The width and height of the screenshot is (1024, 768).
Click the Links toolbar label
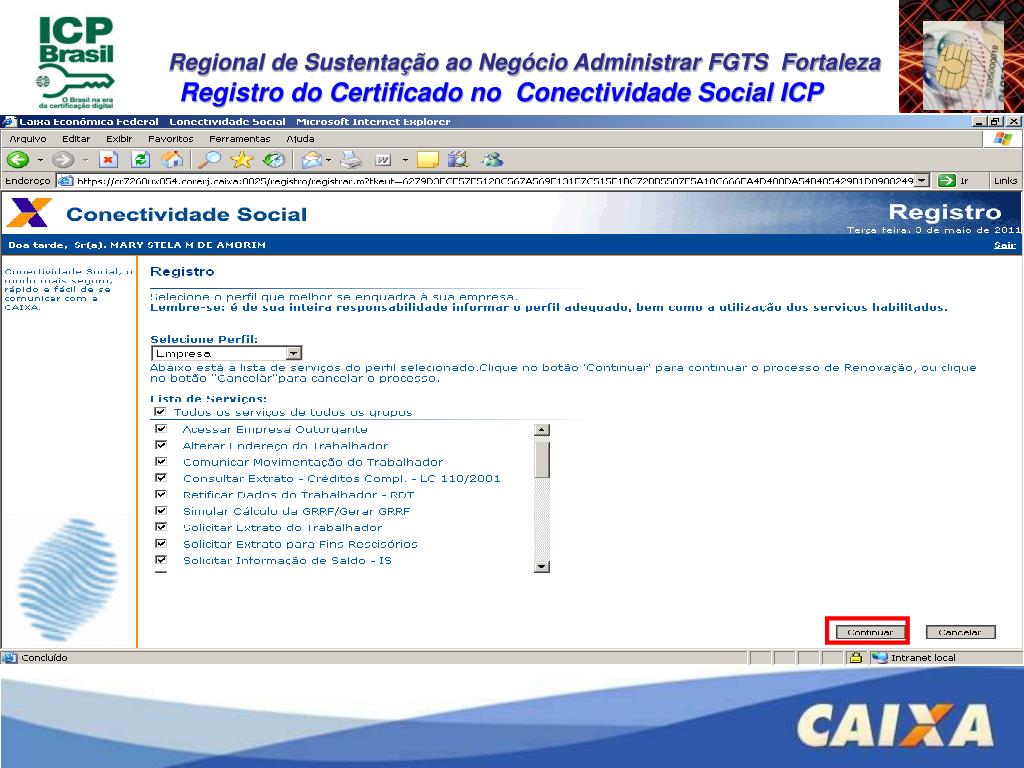1005,181
